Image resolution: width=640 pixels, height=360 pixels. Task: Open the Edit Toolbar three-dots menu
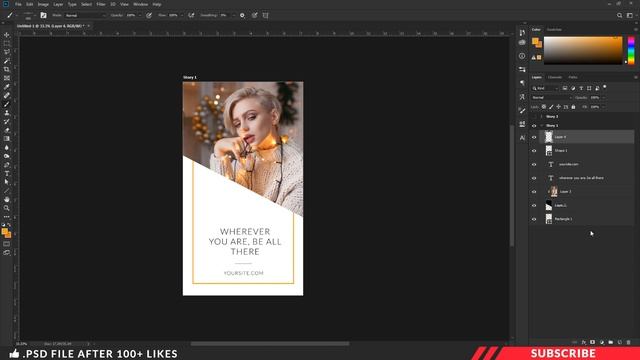coord(7,217)
